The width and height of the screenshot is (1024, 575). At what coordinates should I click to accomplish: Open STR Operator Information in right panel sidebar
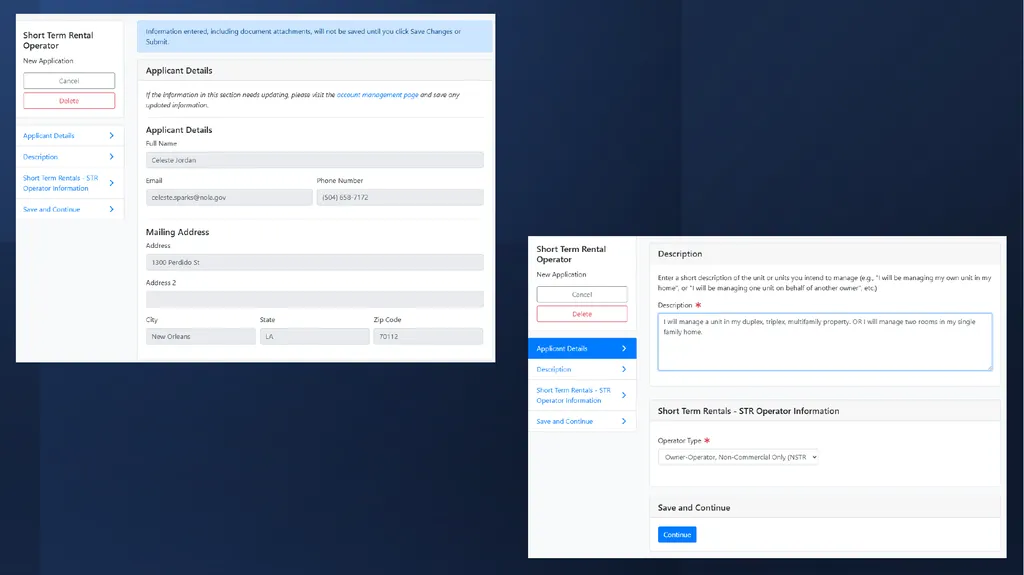pyautogui.click(x=582, y=395)
